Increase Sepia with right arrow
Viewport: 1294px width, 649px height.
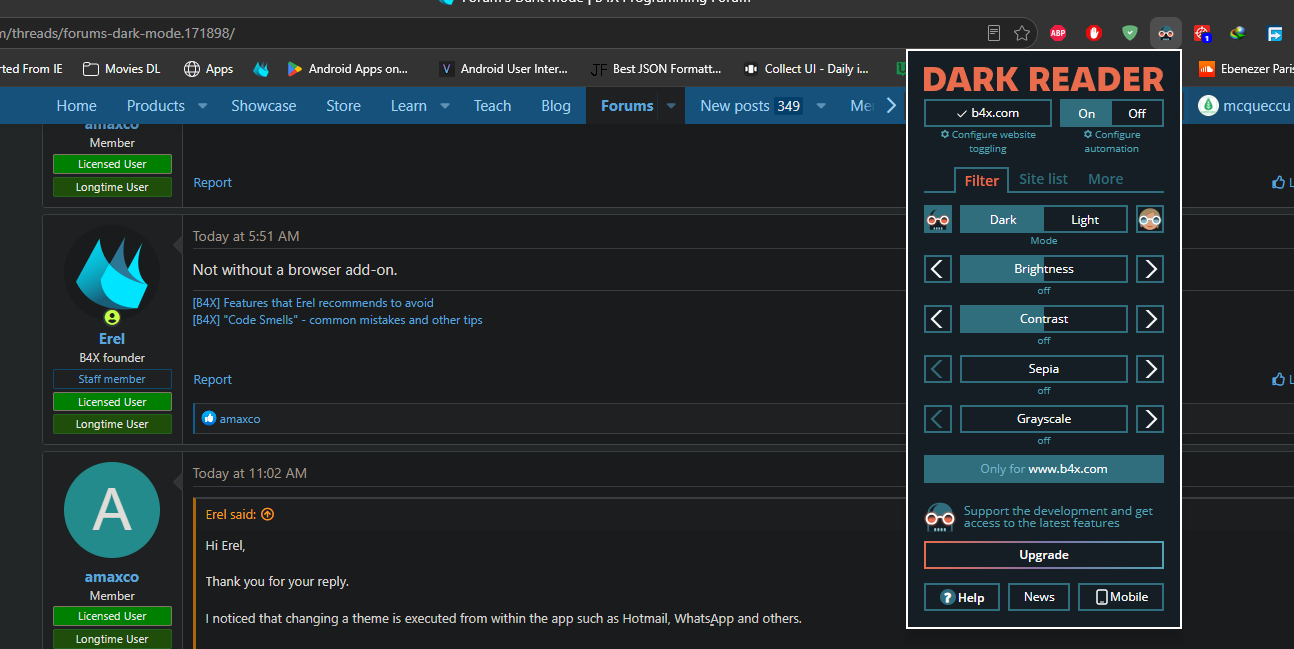pyautogui.click(x=1150, y=369)
